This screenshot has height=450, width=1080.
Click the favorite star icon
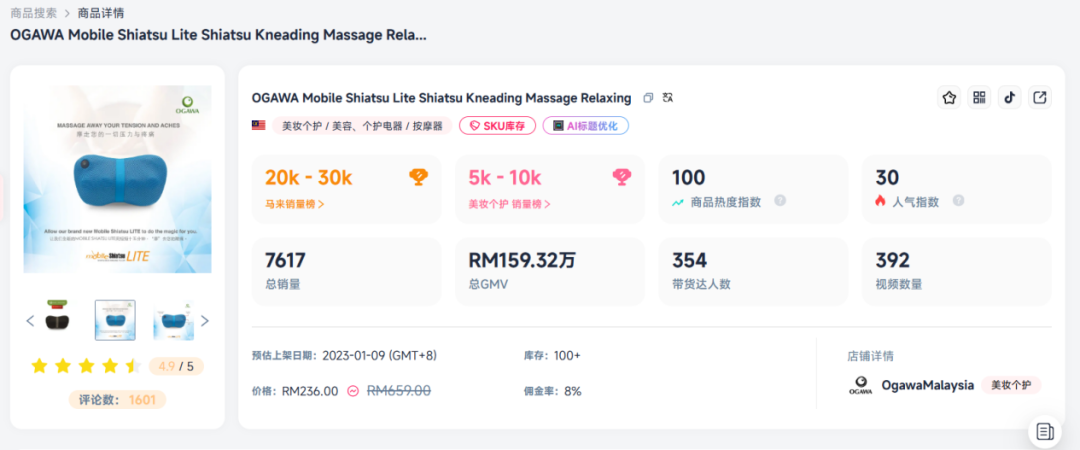949,98
